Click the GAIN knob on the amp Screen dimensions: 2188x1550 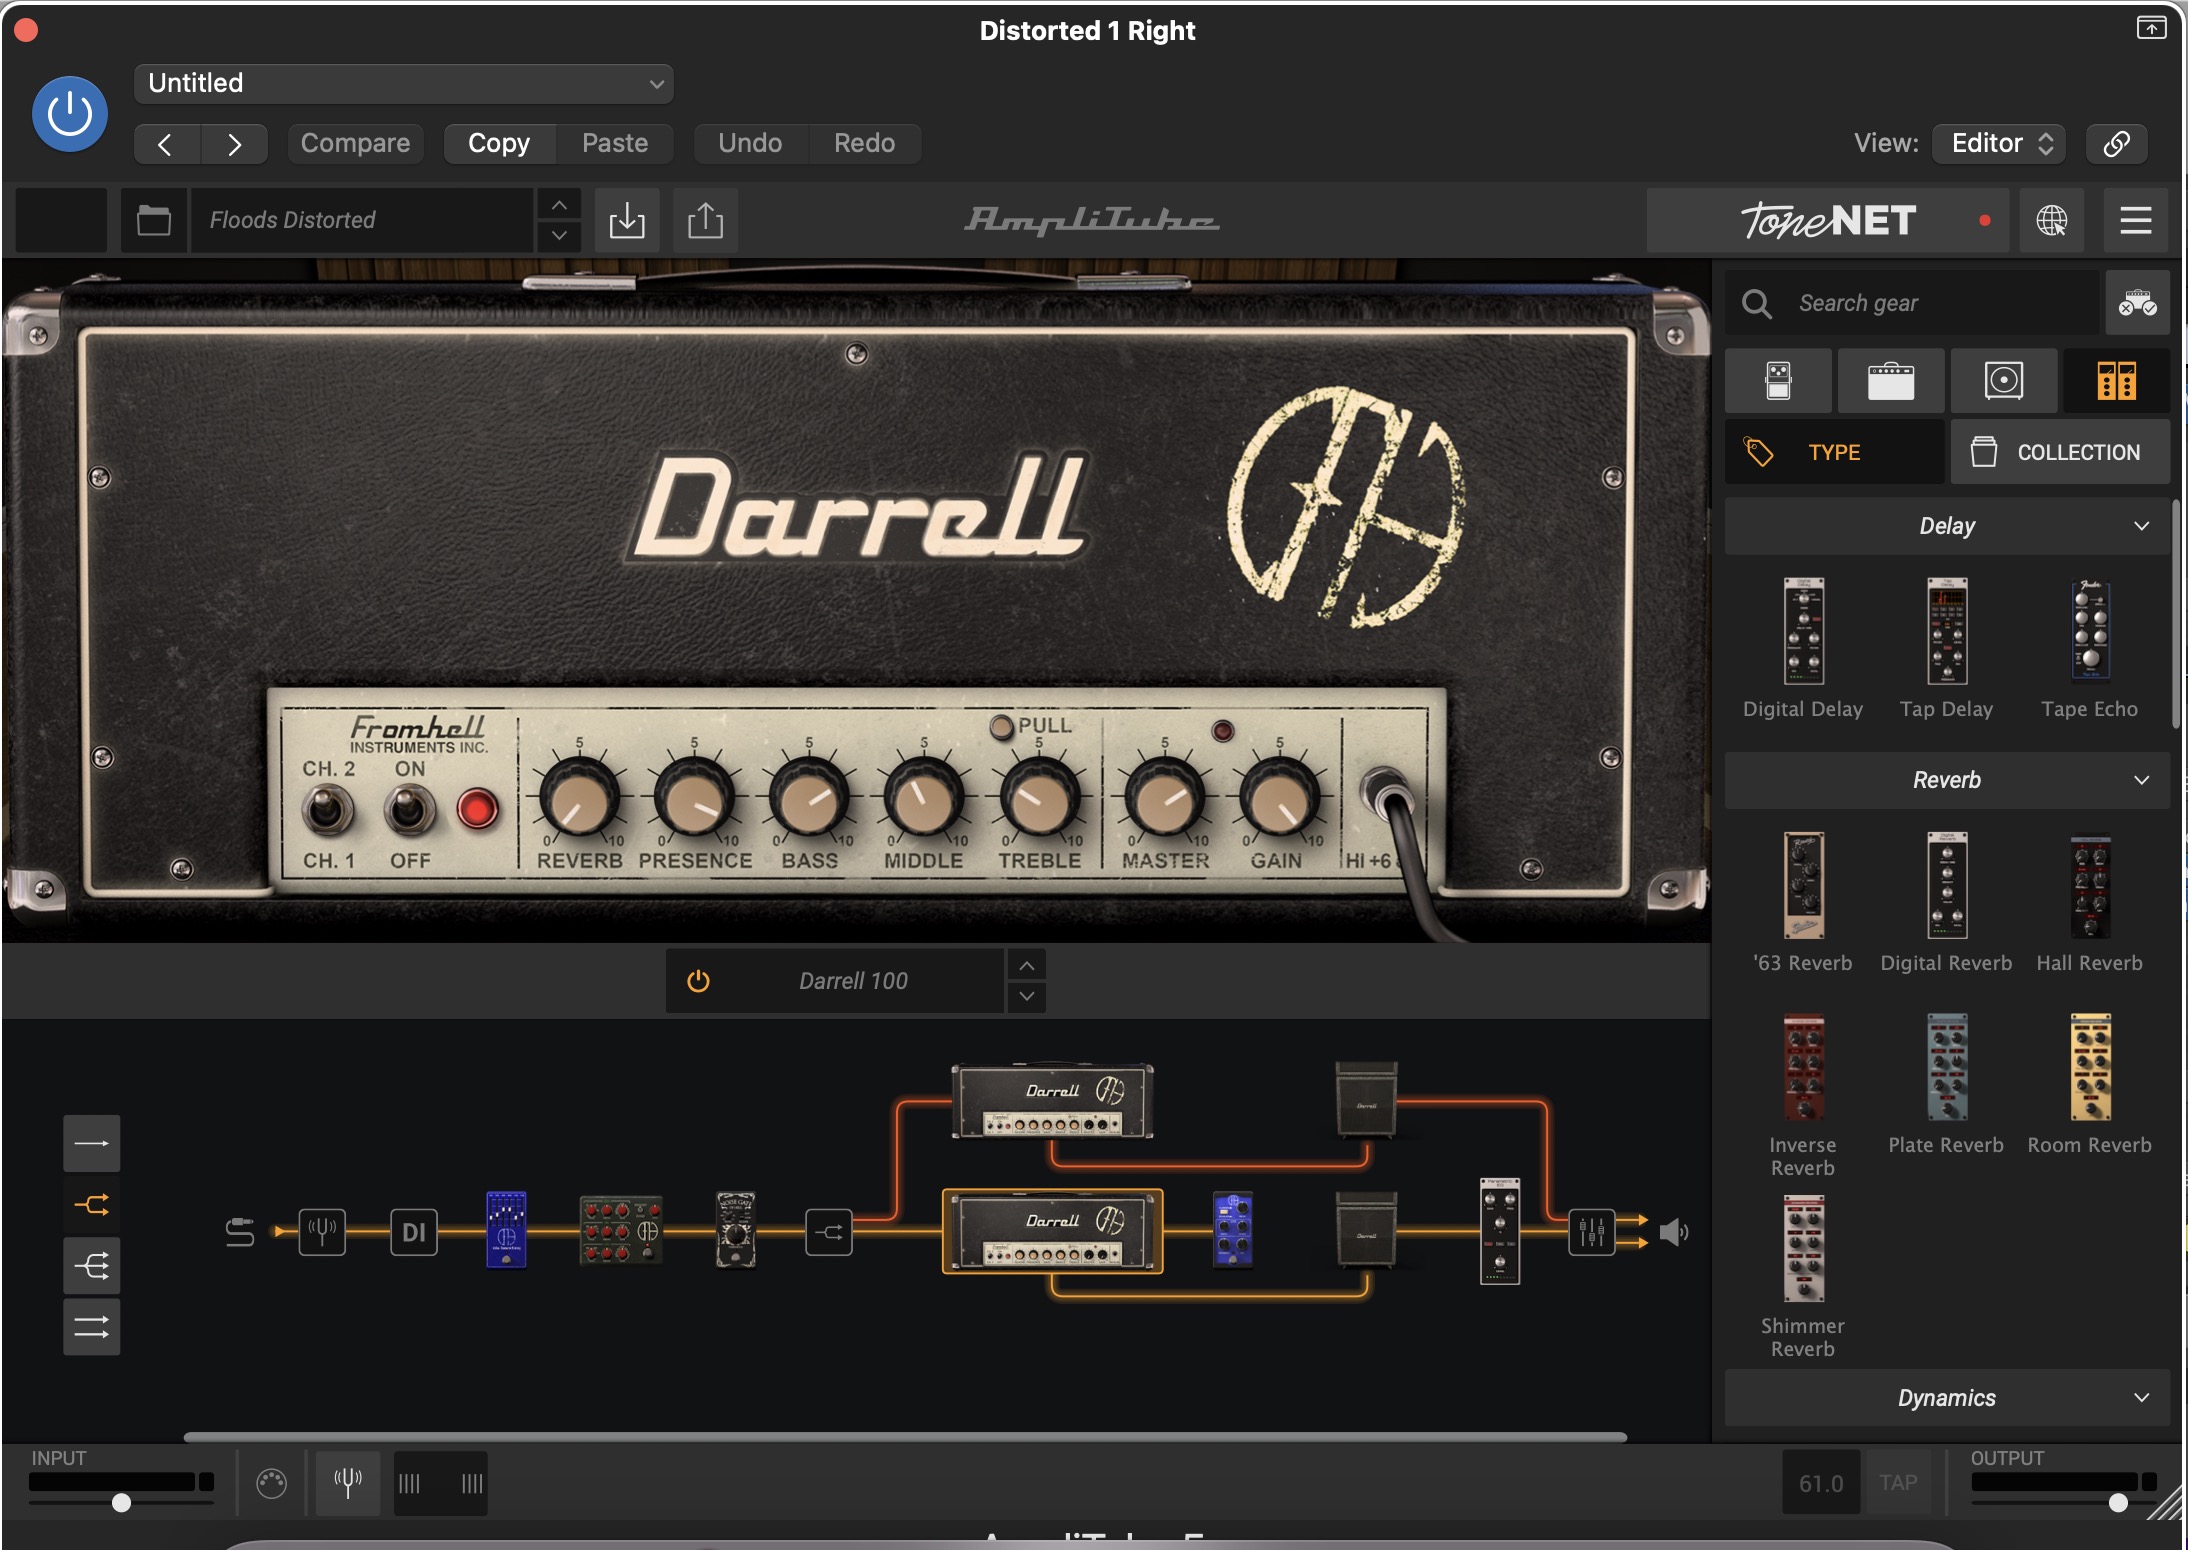[1279, 799]
